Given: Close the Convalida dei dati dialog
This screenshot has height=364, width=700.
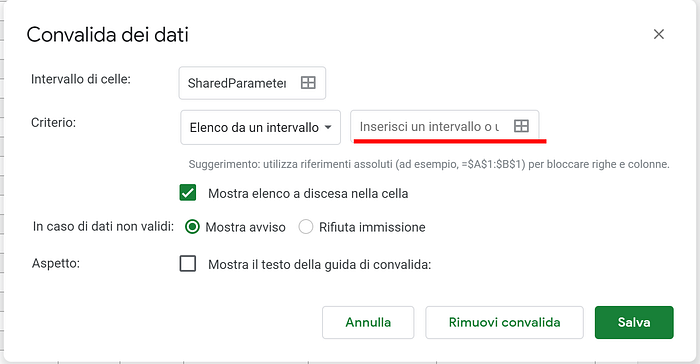Looking at the screenshot, I should point(658,34).
